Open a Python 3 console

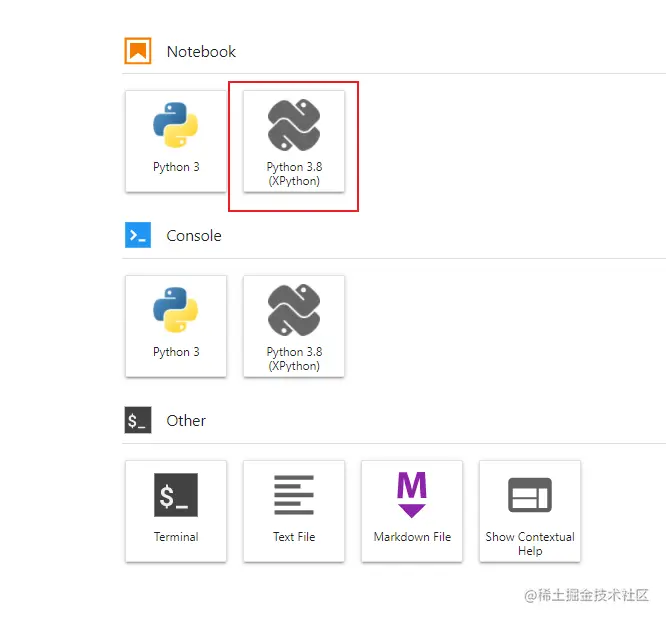(x=176, y=326)
